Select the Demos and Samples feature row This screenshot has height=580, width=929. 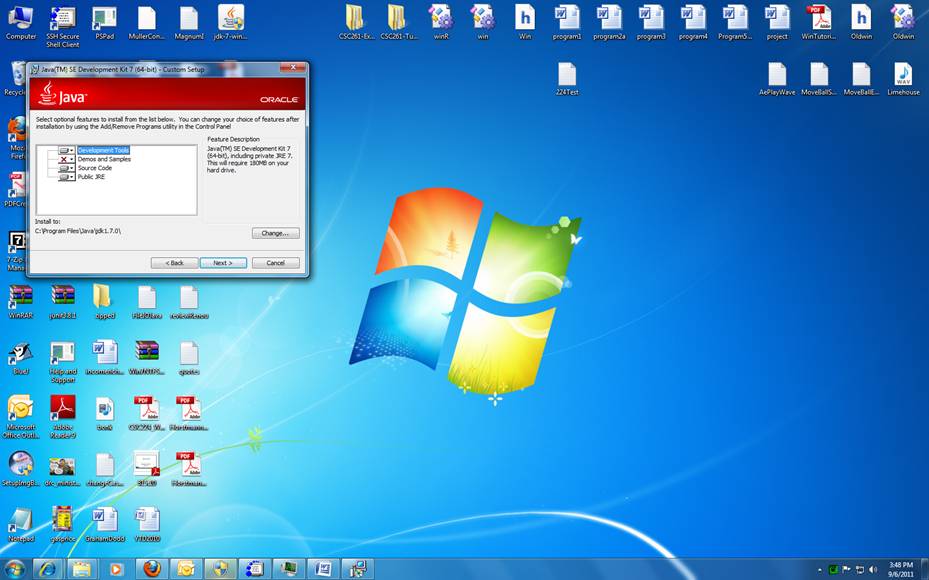coord(104,159)
